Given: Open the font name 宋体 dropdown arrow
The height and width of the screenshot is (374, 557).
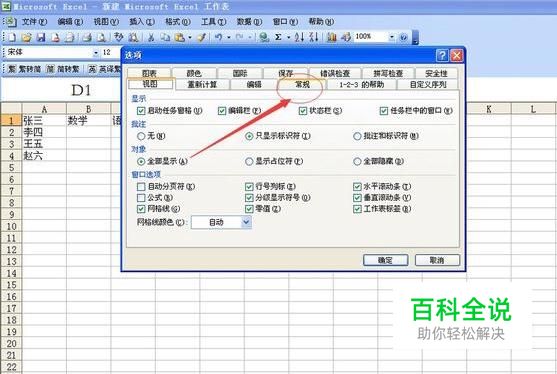Looking at the screenshot, I should coord(96,53).
